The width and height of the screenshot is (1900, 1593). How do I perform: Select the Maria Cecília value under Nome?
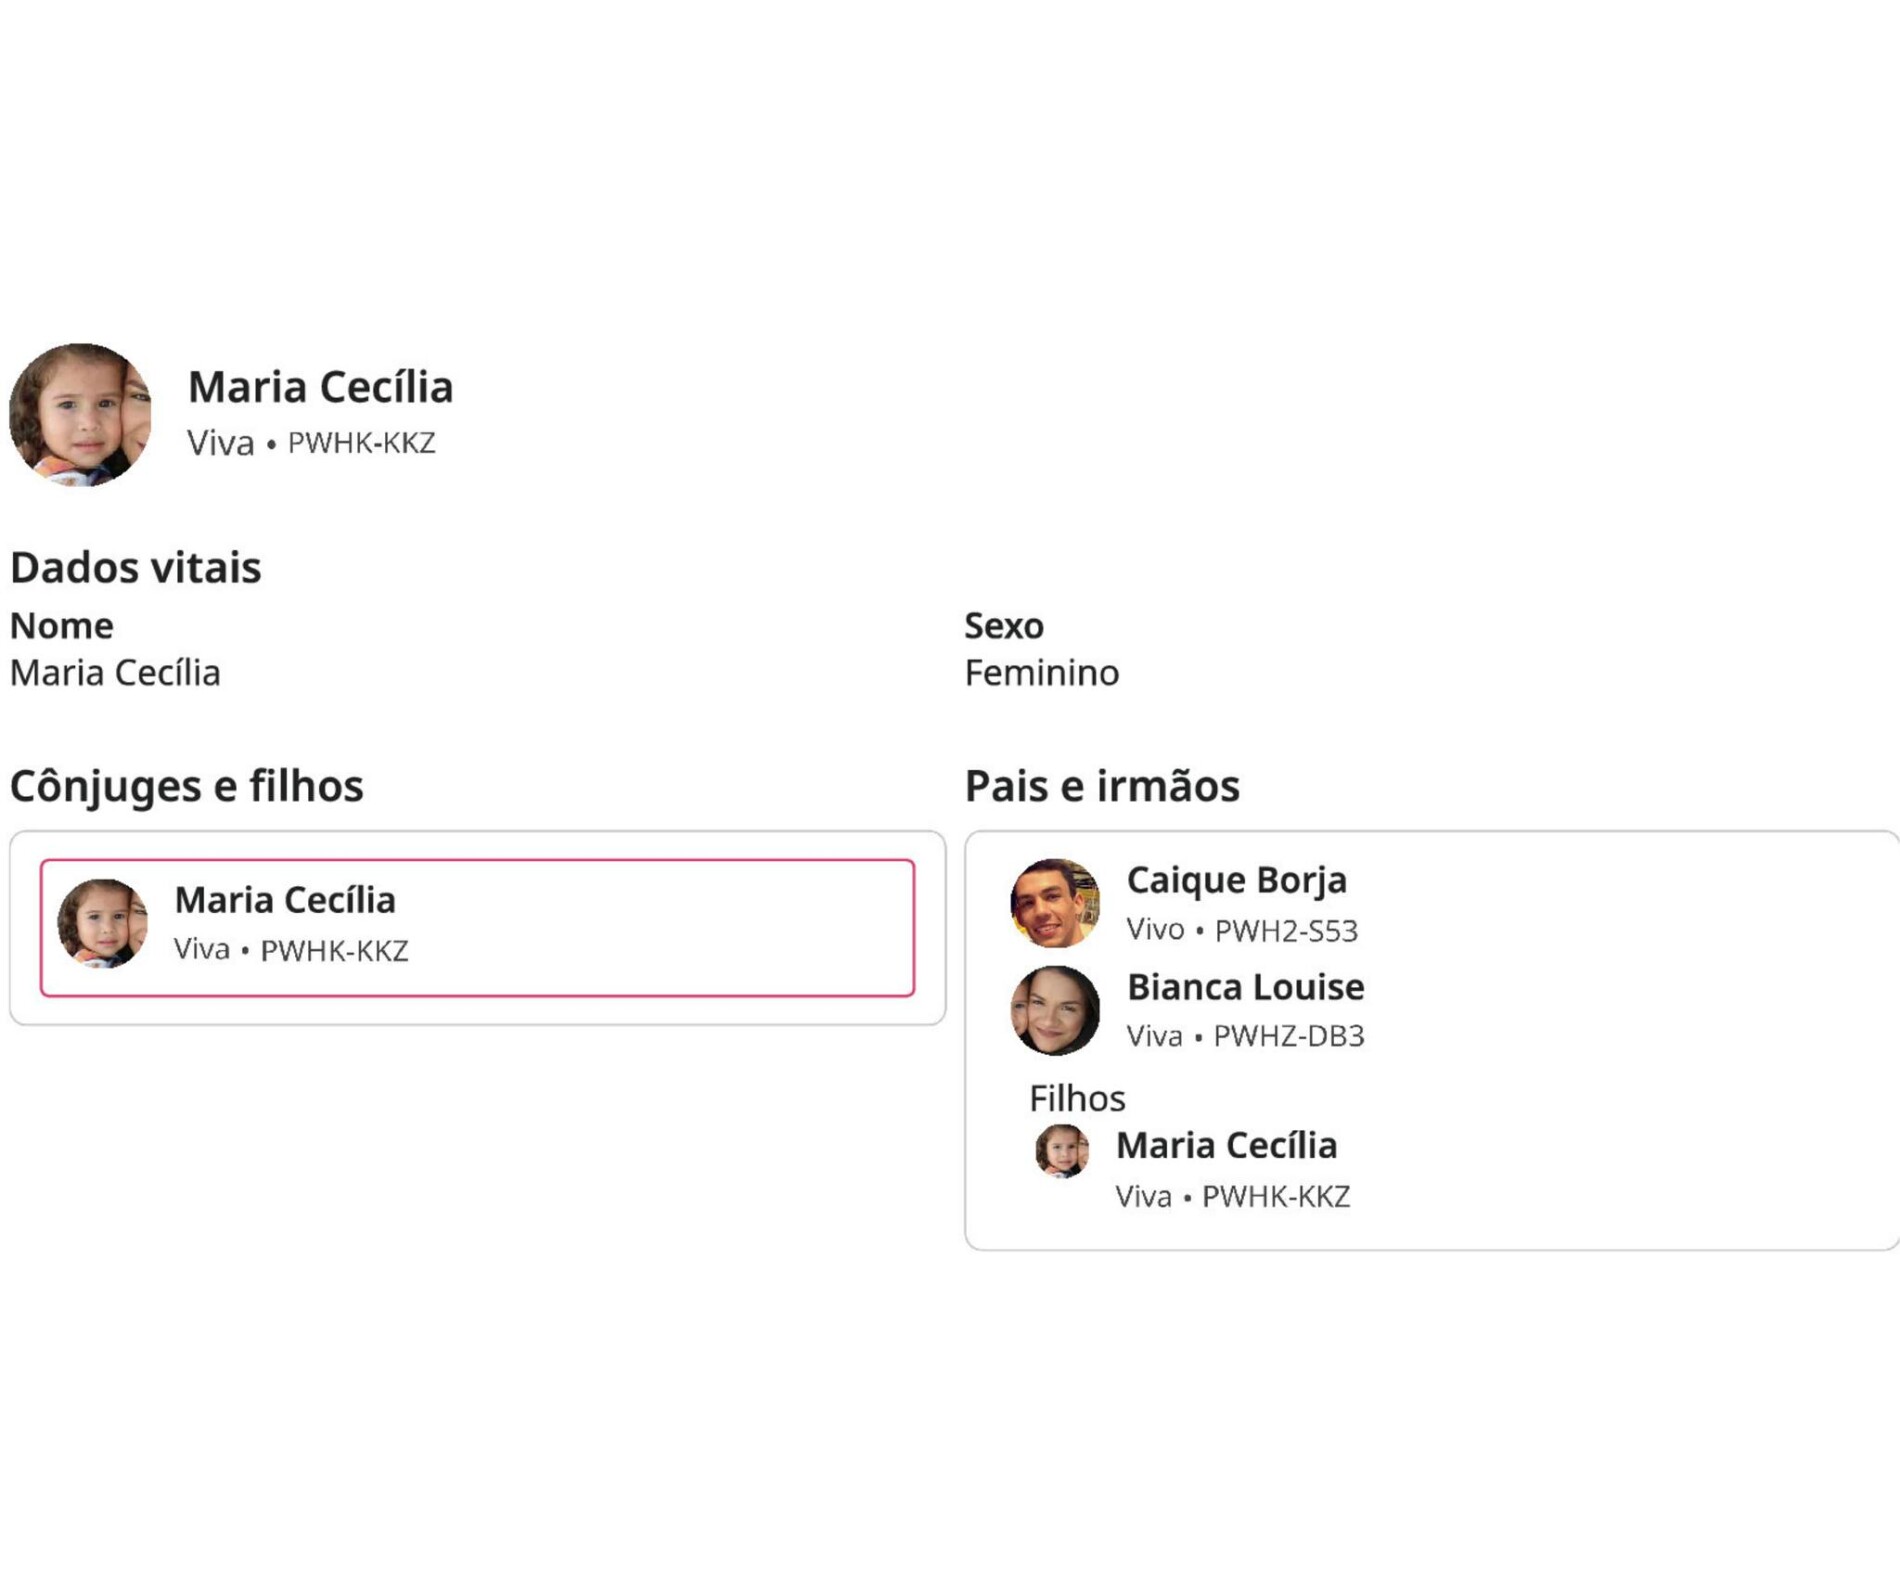click(115, 673)
